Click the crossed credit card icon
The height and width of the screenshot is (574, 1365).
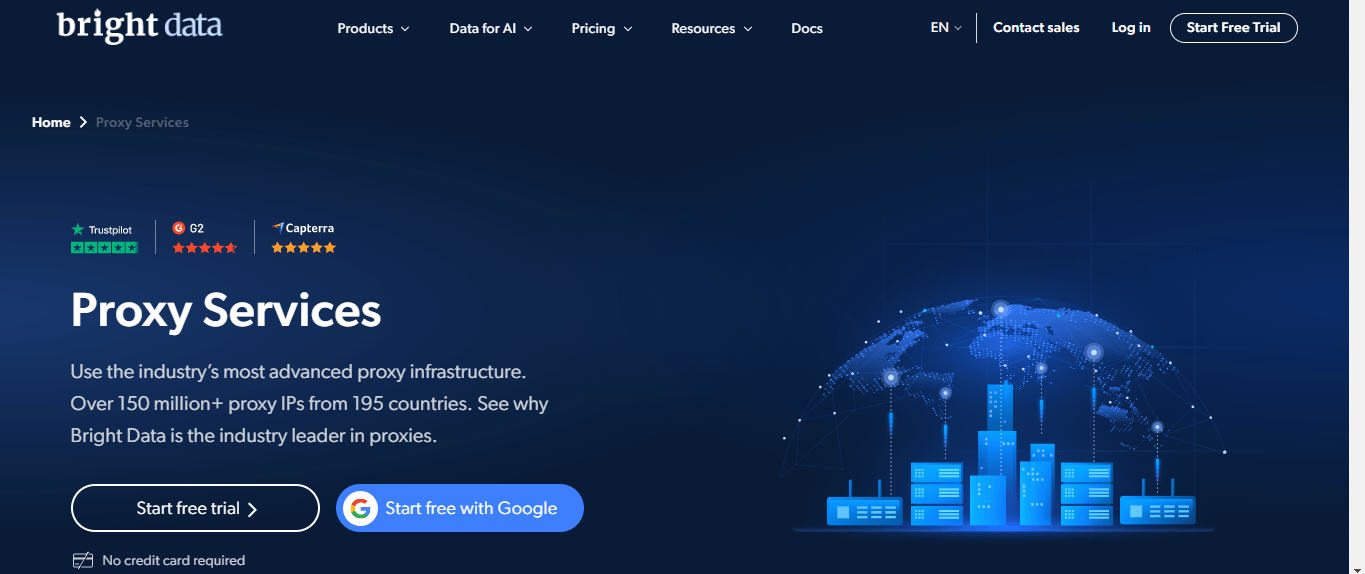83,560
